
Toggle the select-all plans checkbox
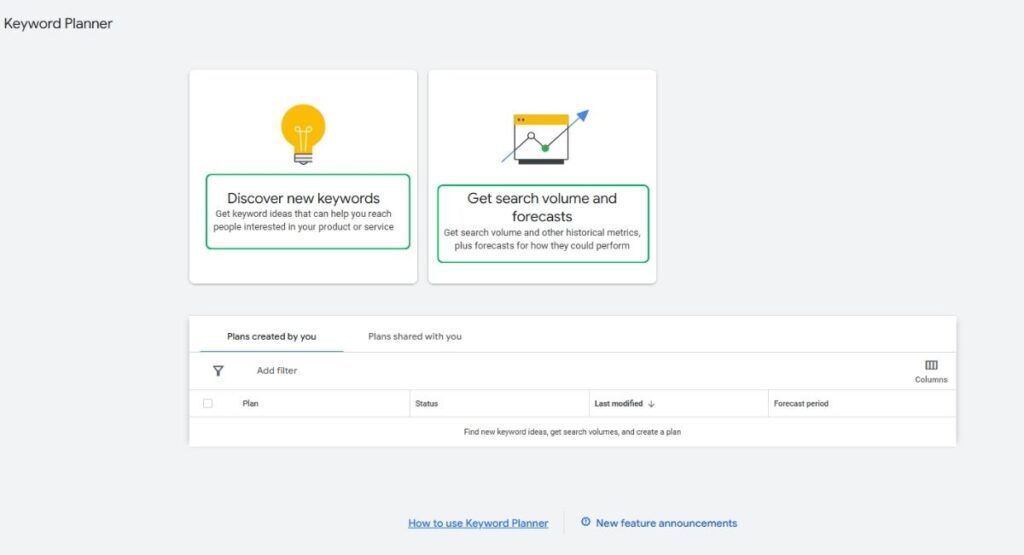tap(208, 404)
